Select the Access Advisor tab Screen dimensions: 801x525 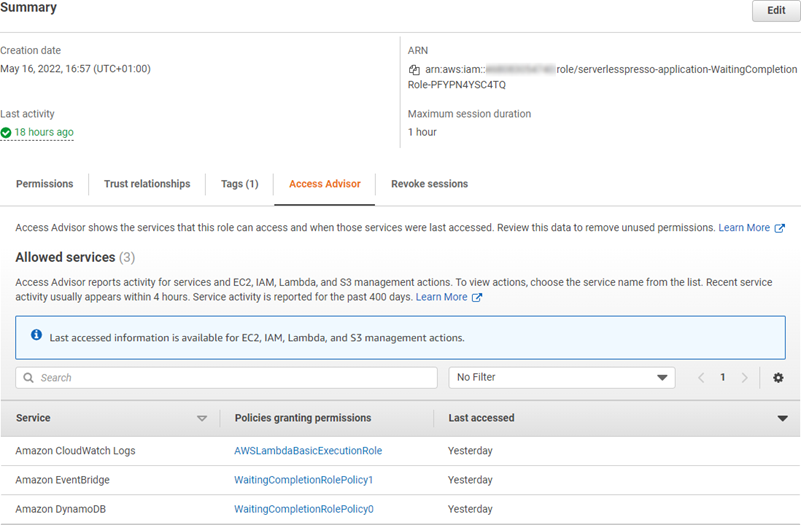324,184
